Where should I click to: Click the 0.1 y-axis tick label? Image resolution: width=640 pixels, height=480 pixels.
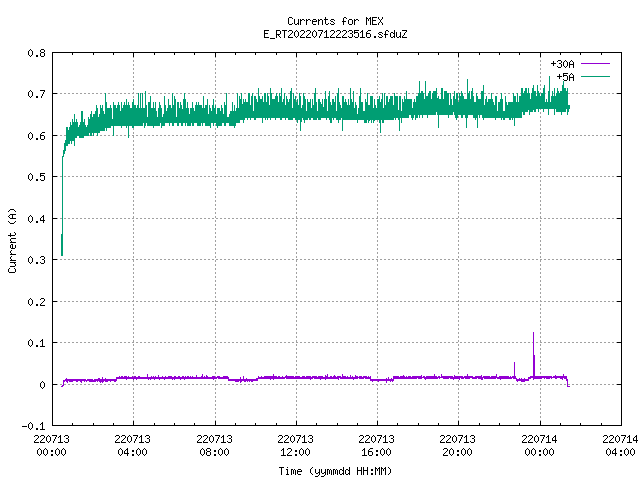pyautogui.click(x=36, y=343)
